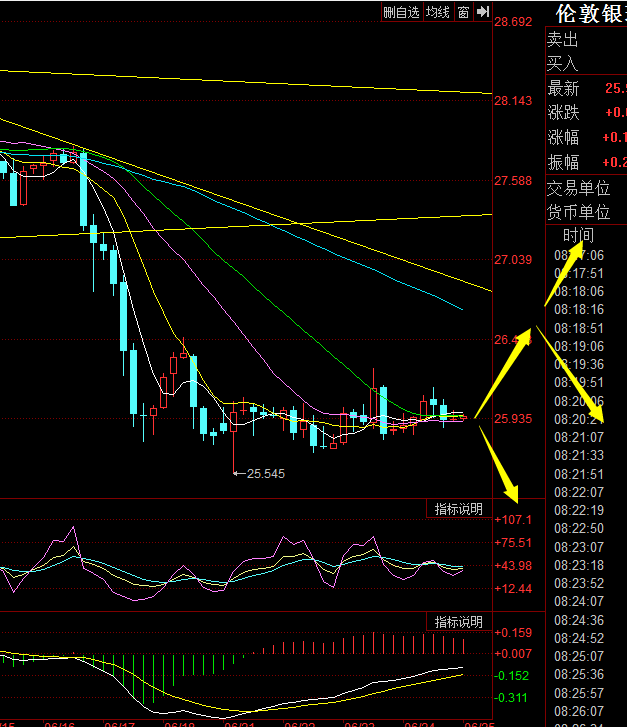Click the 删自选 button above the chart

coord(402,12)
